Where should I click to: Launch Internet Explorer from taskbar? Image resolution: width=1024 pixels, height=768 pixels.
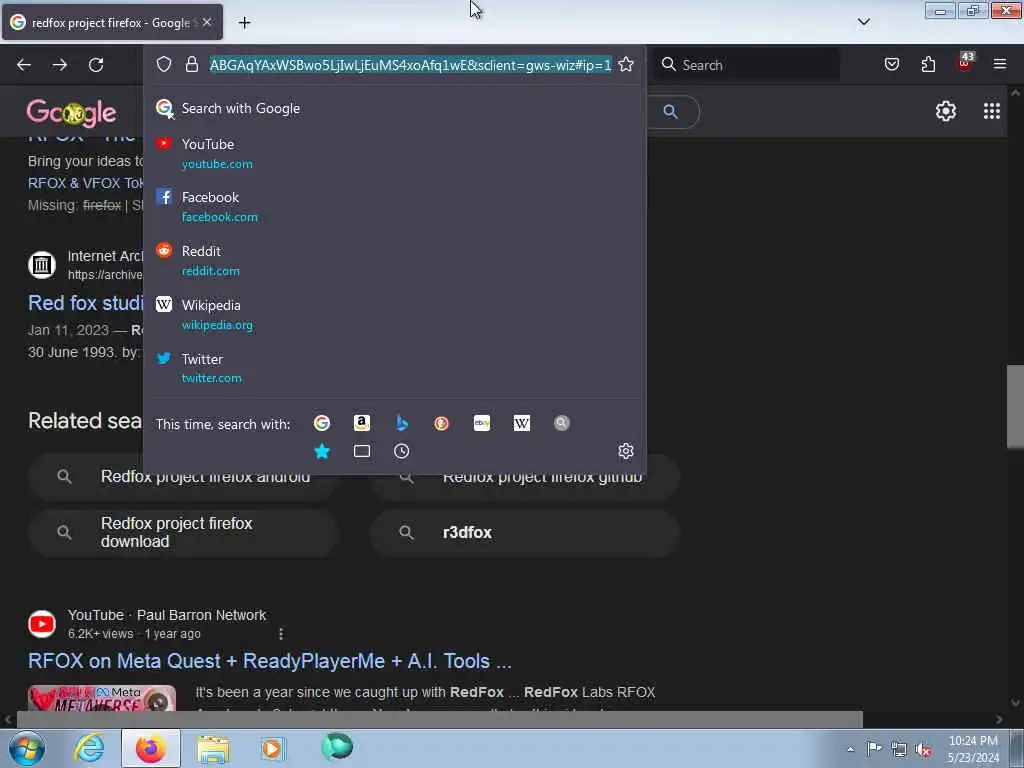[x=89, y=748]
